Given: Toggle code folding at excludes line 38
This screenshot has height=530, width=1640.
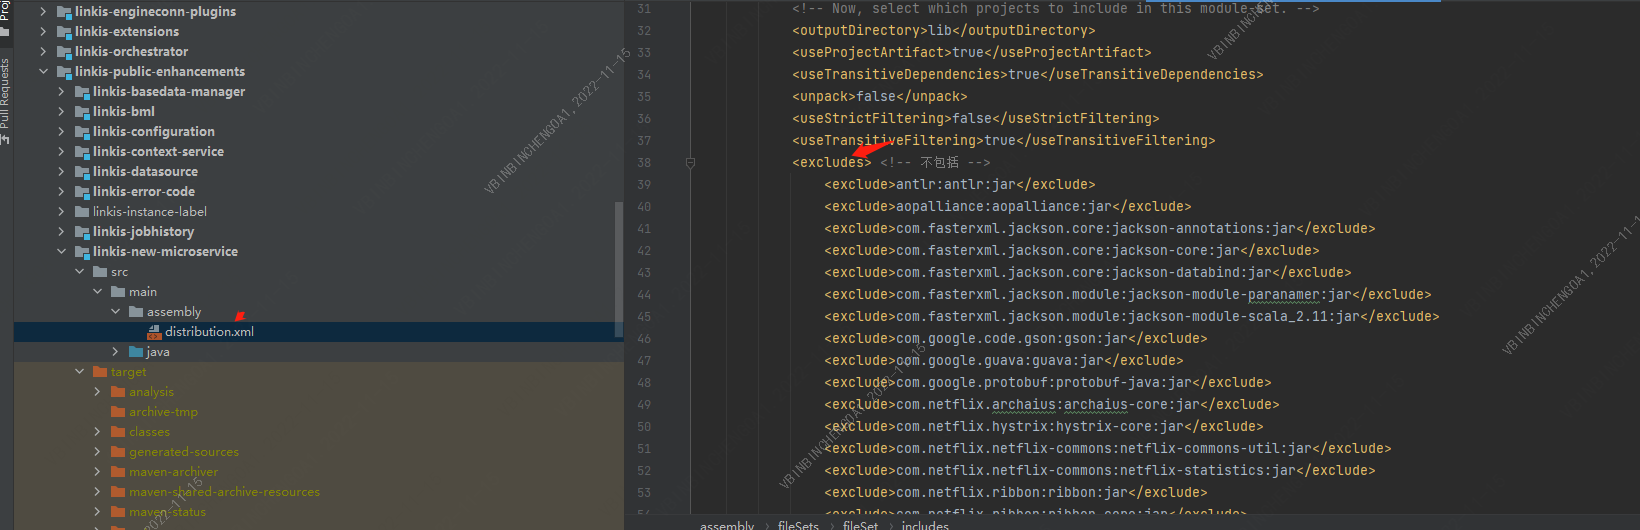Looking at the screenshot, I should pyautogui.click(x=690, y=163).
